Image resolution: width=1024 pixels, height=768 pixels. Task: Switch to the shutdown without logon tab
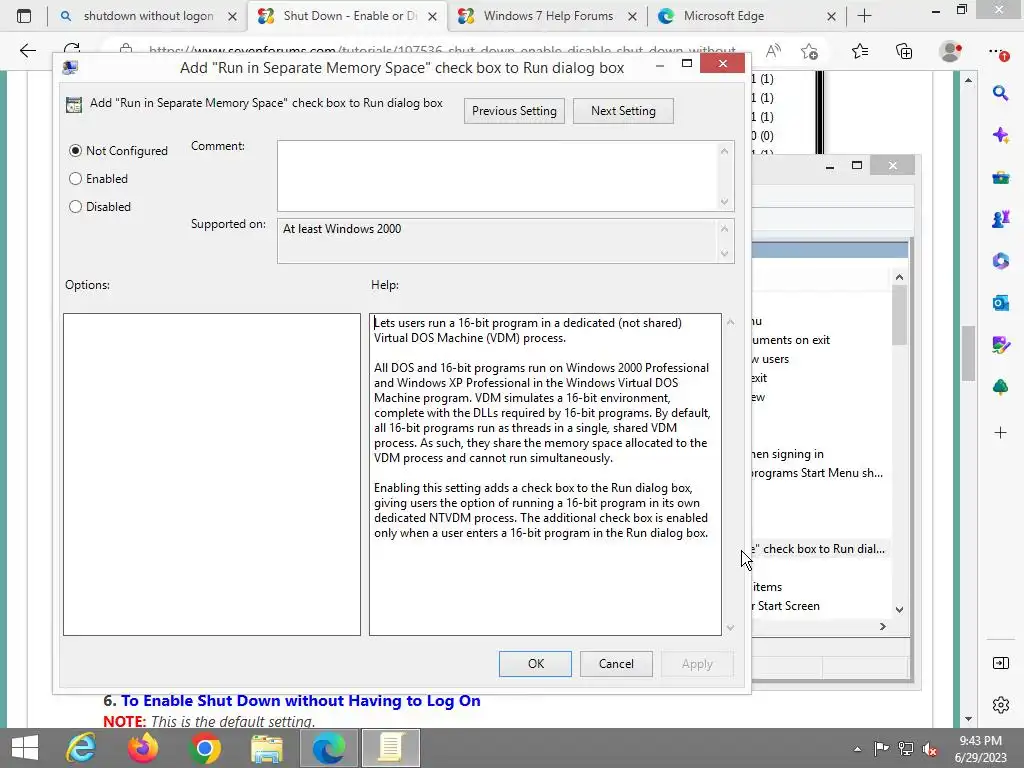click(x=148, y=16)
